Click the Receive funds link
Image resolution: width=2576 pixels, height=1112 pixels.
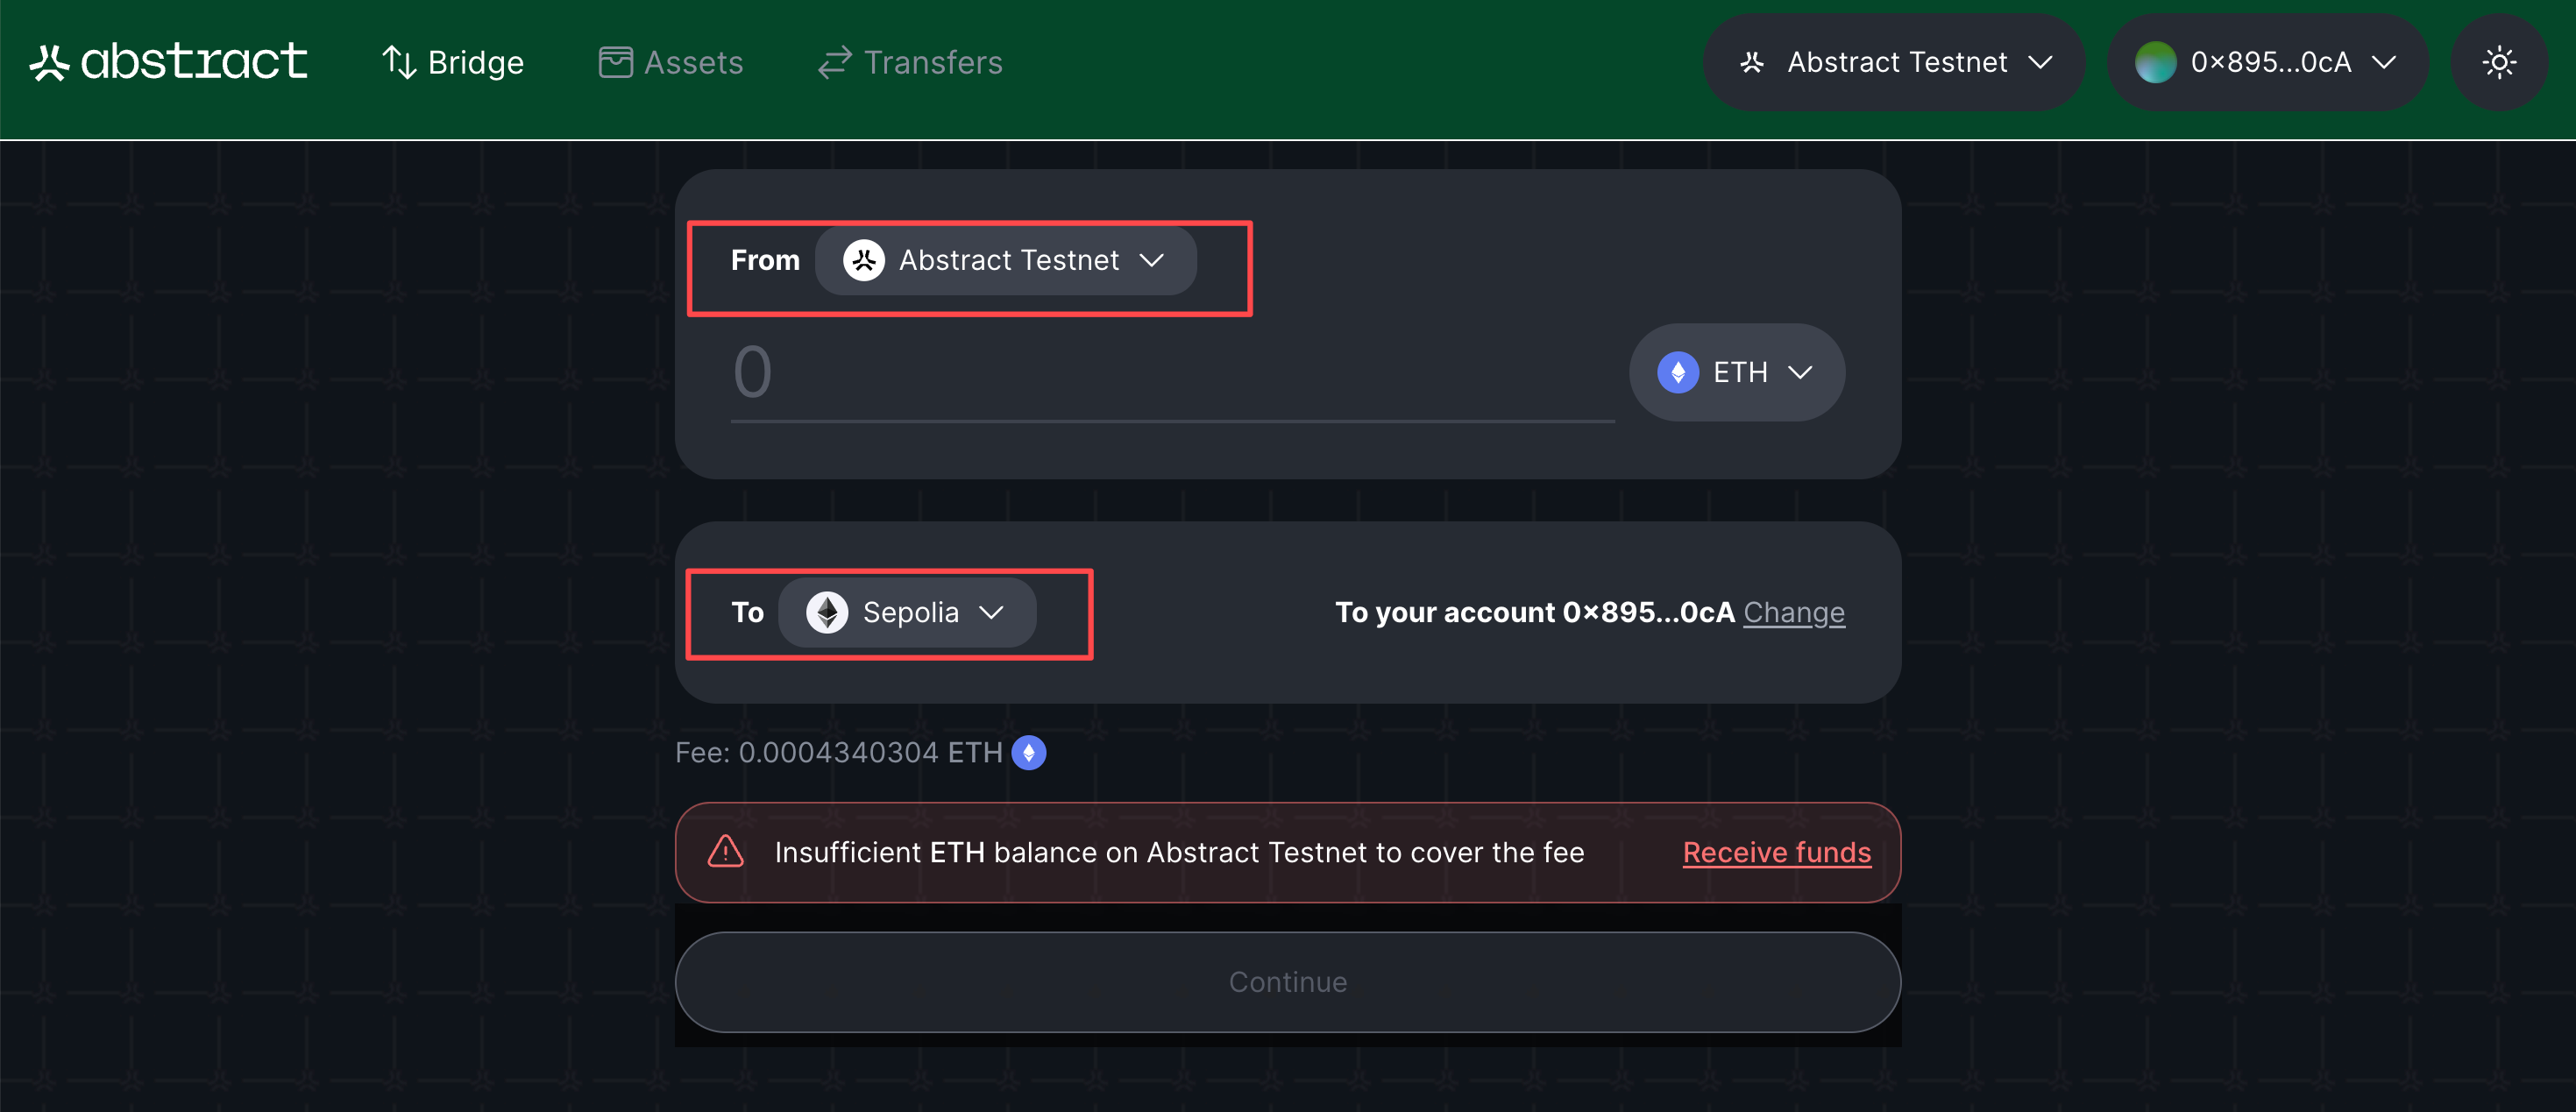point(1776,853)
